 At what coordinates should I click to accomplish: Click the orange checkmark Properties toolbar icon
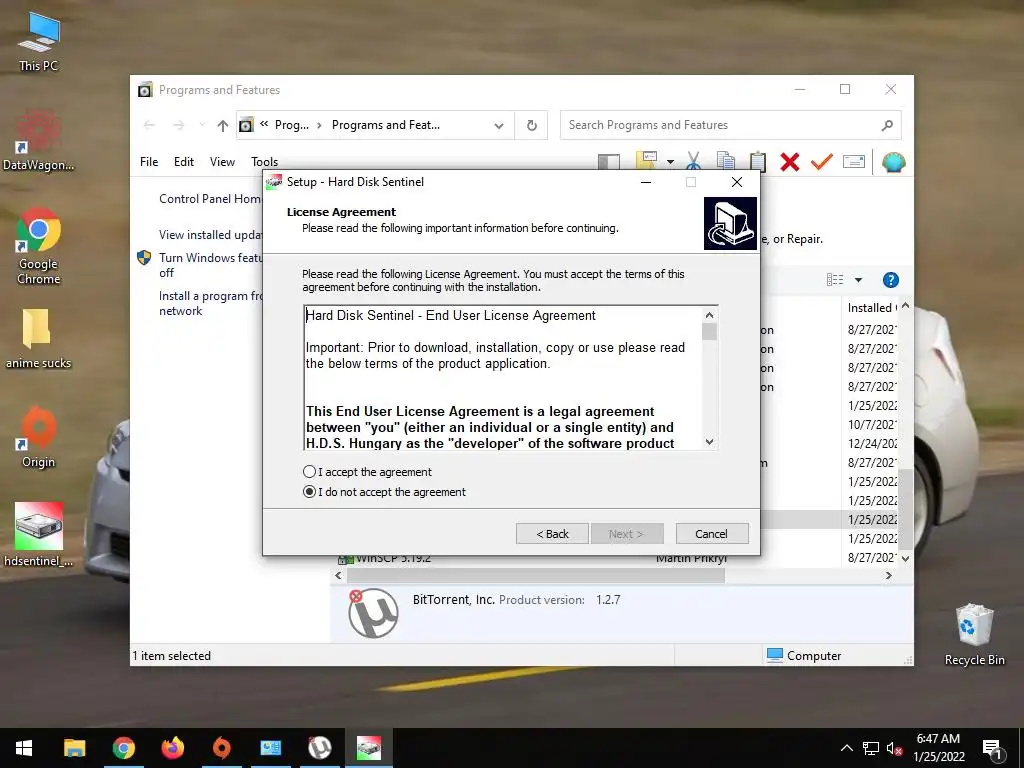click(822, 161)
